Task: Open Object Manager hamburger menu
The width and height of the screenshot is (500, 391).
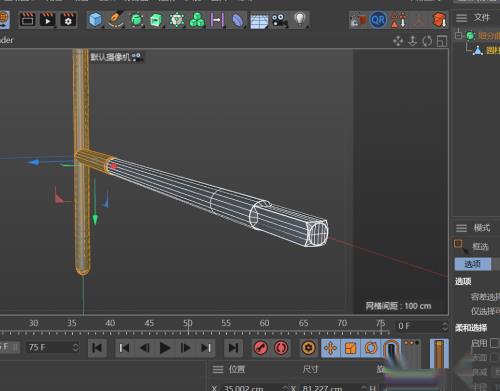Action: click(x=461, y=18)
